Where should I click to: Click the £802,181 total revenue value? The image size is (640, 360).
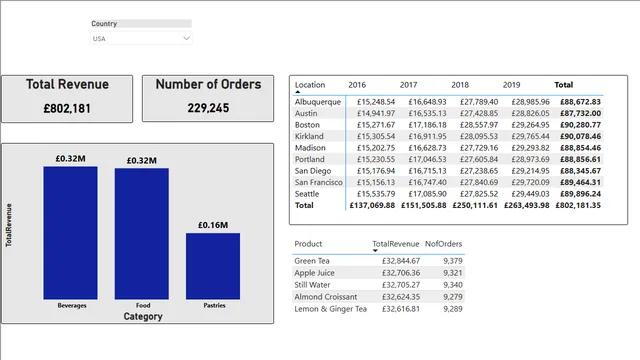[x=67, y=109]
